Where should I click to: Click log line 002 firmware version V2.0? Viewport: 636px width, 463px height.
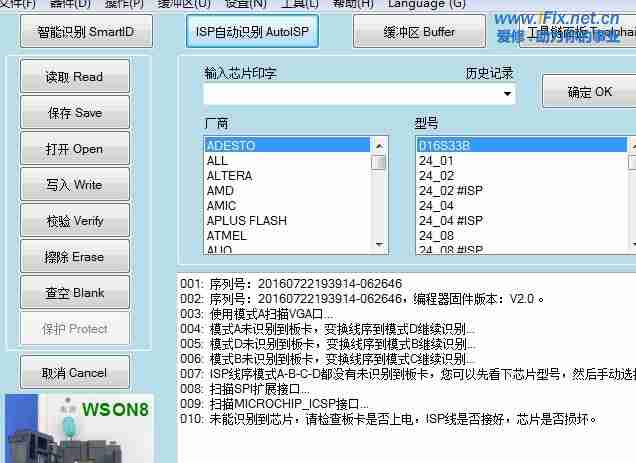point(362,299)
